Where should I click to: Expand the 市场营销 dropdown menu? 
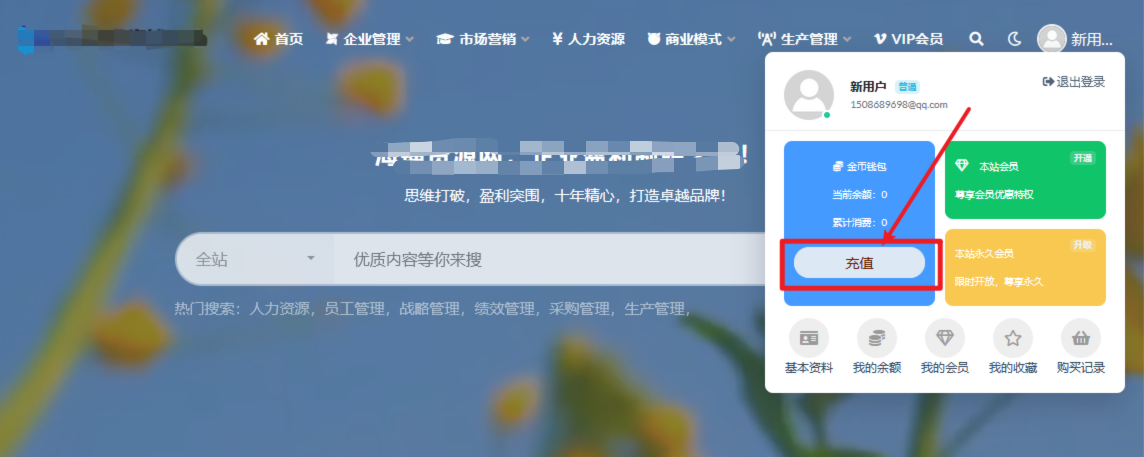(x=483, y=39)
